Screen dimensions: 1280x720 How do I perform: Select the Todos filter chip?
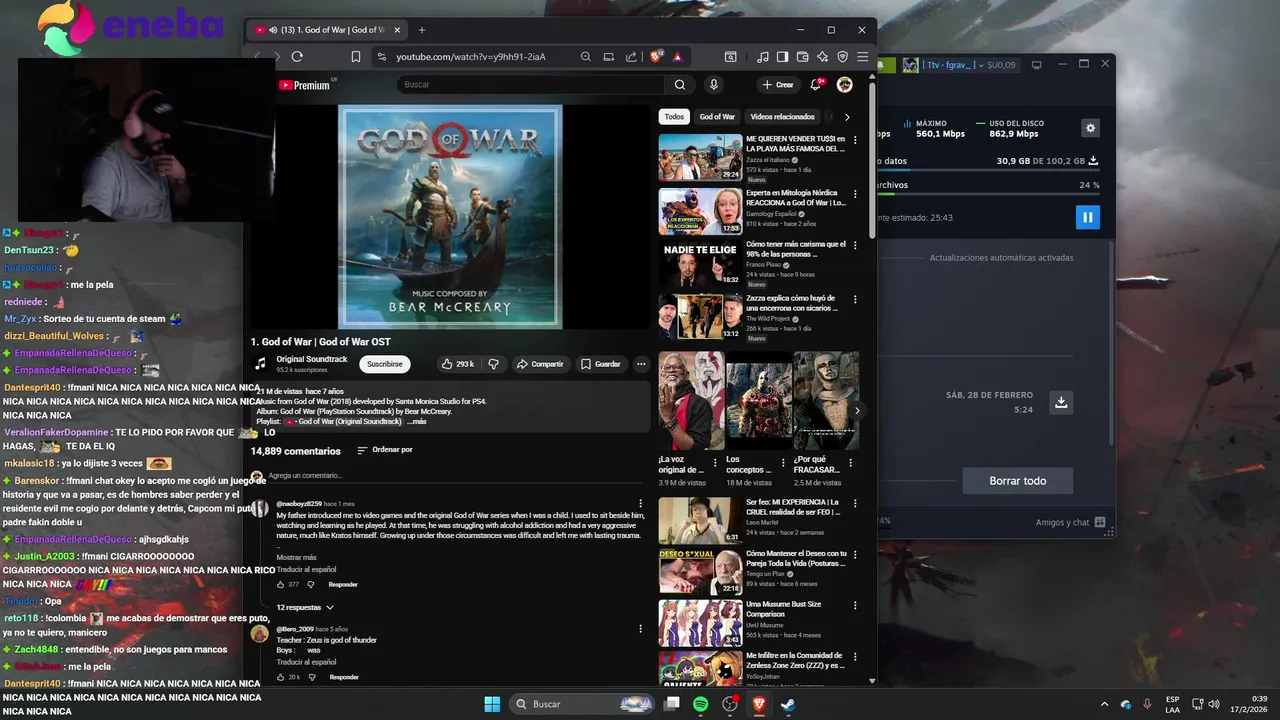coord(674,117)
